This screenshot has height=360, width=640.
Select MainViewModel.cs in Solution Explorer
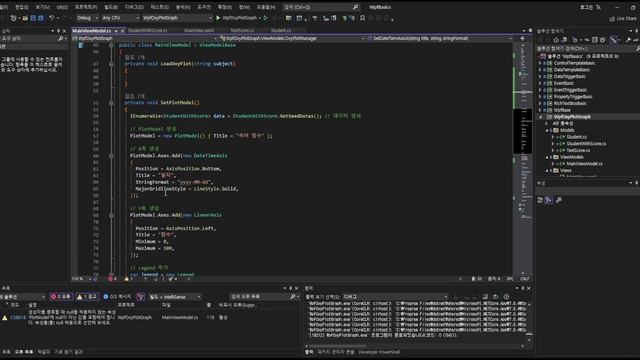(x=584, y=164)
